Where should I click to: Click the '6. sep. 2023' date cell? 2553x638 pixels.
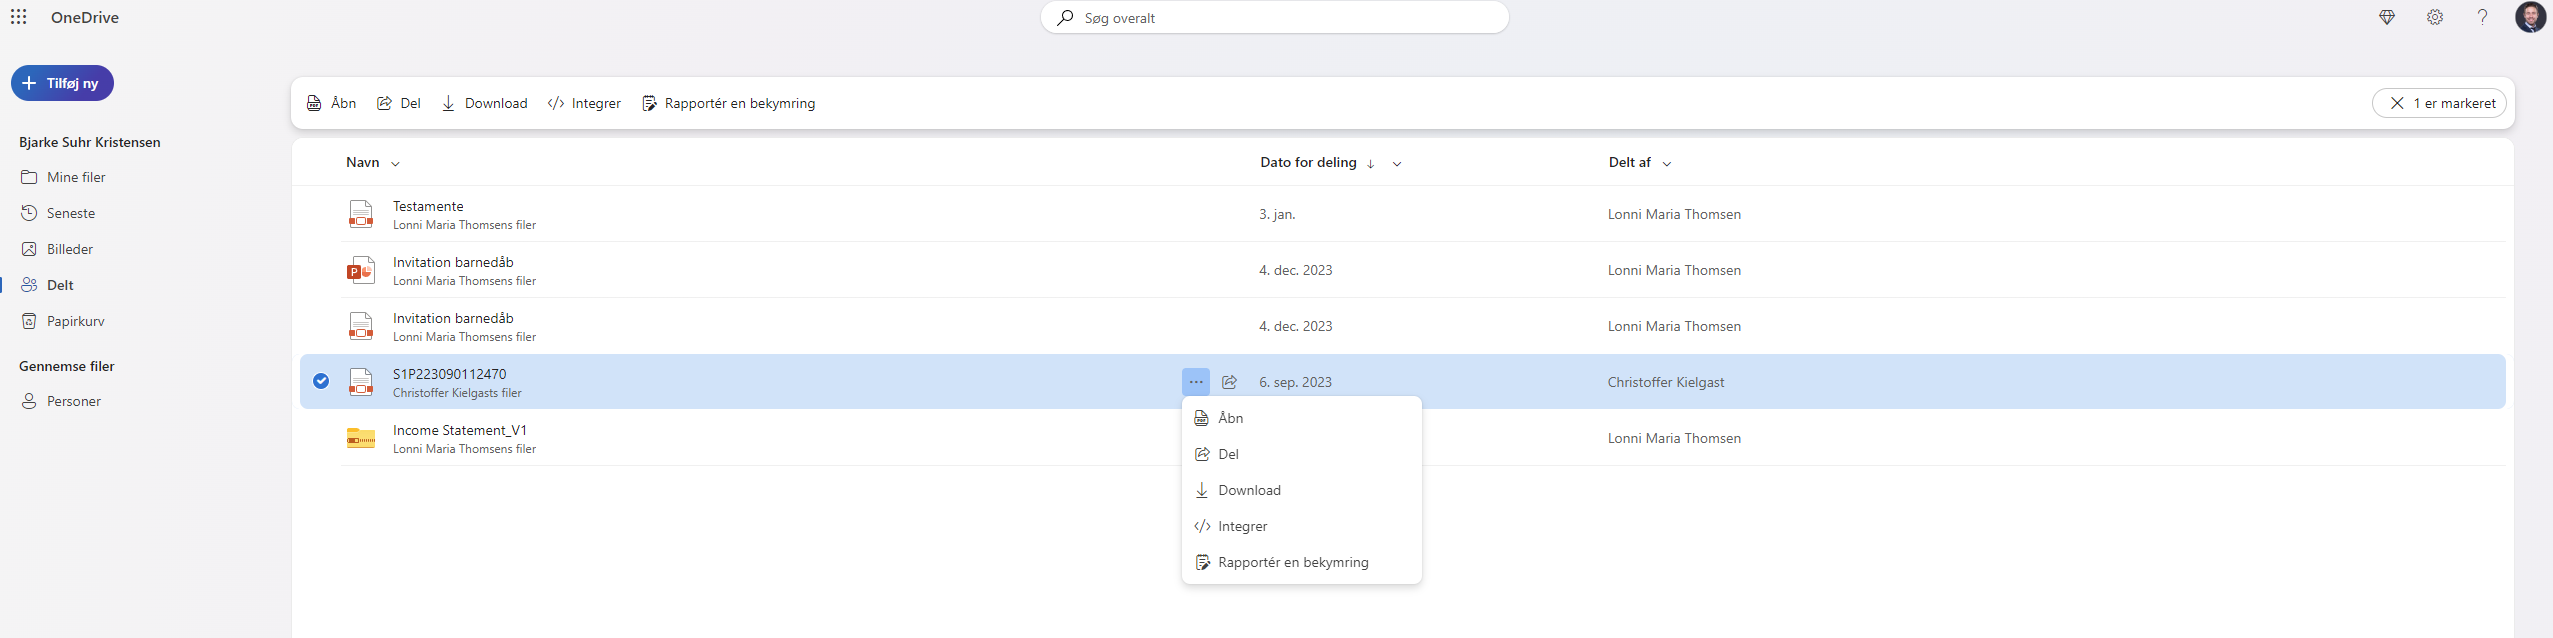[x=1295, y=382]
